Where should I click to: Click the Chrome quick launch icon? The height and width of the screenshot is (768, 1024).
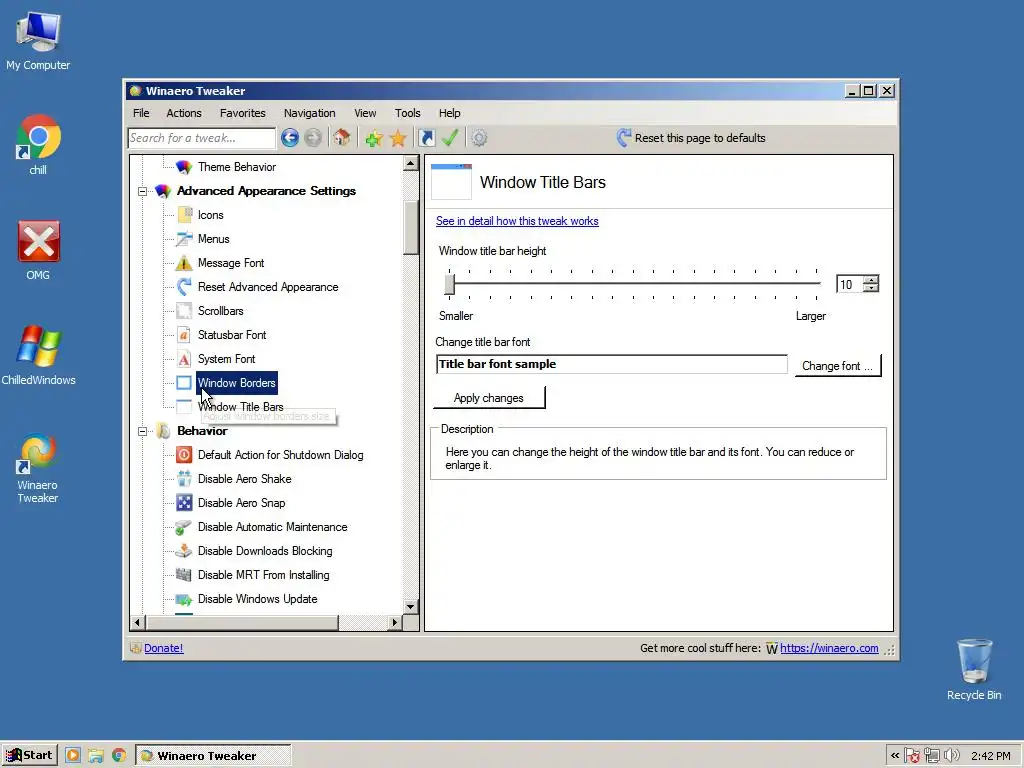(119, 756)
